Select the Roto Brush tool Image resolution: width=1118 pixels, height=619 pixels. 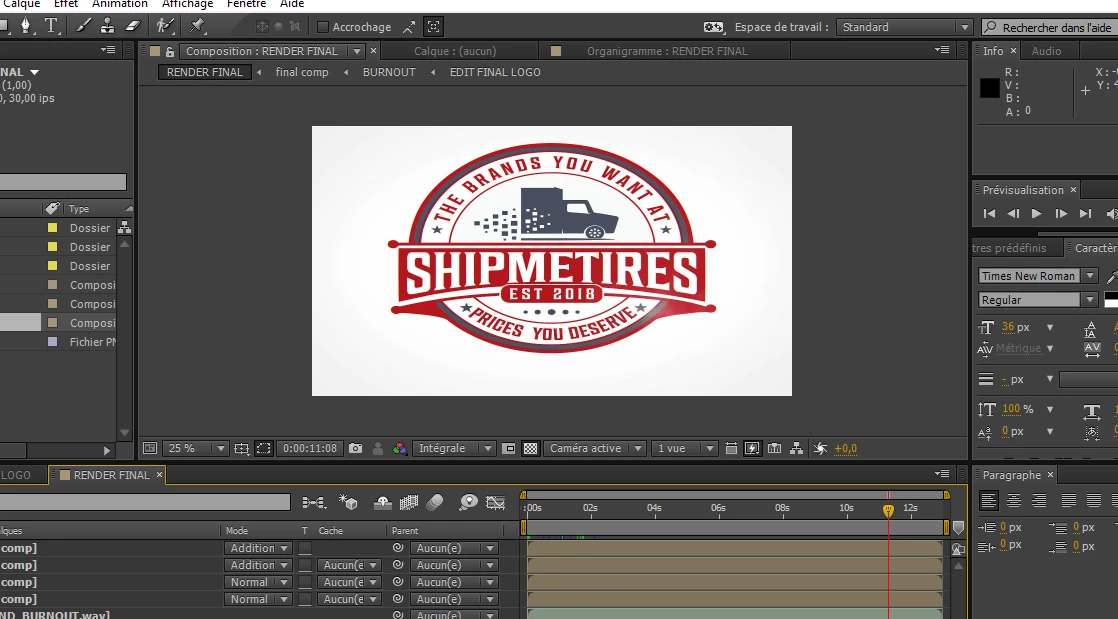point(165,26)
